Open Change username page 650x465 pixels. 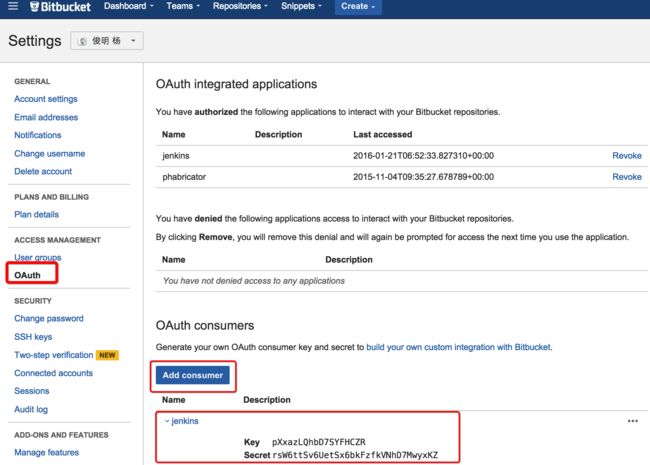pyautogui.click(x=49, y=153)
